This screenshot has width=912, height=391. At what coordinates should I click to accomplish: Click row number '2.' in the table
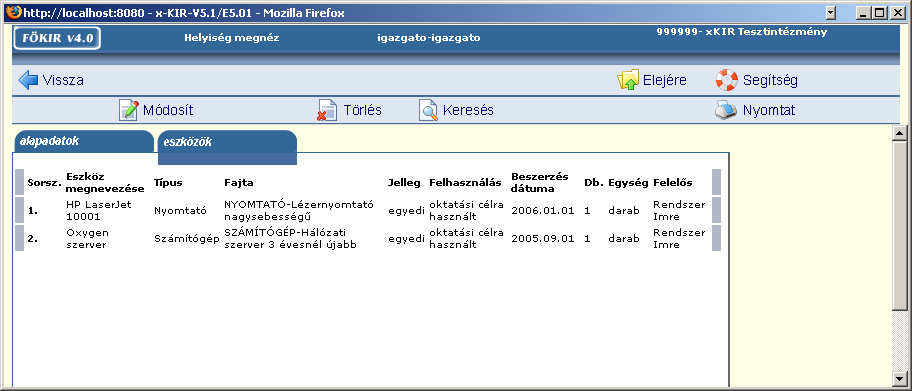click(33, 239)
